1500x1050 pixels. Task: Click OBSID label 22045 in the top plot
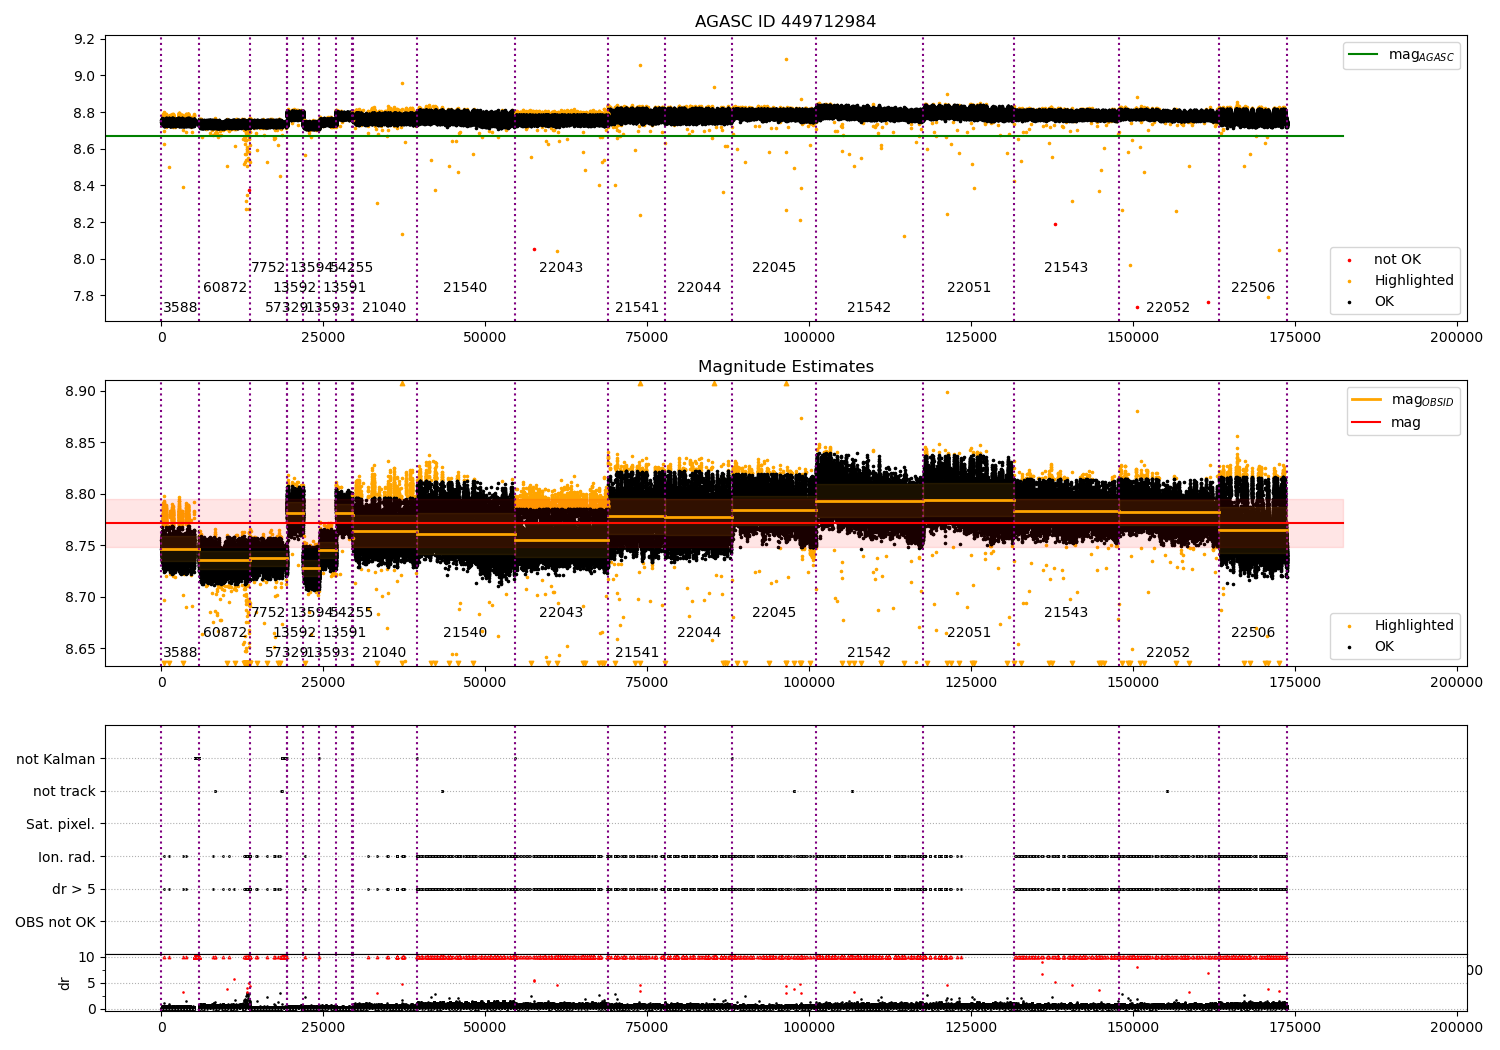(774, 268)
